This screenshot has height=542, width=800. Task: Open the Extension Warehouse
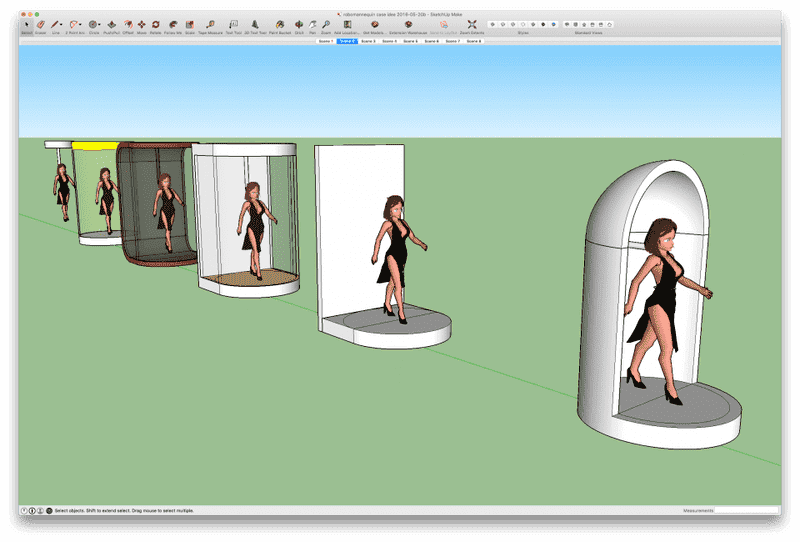(x=407, y=24)
